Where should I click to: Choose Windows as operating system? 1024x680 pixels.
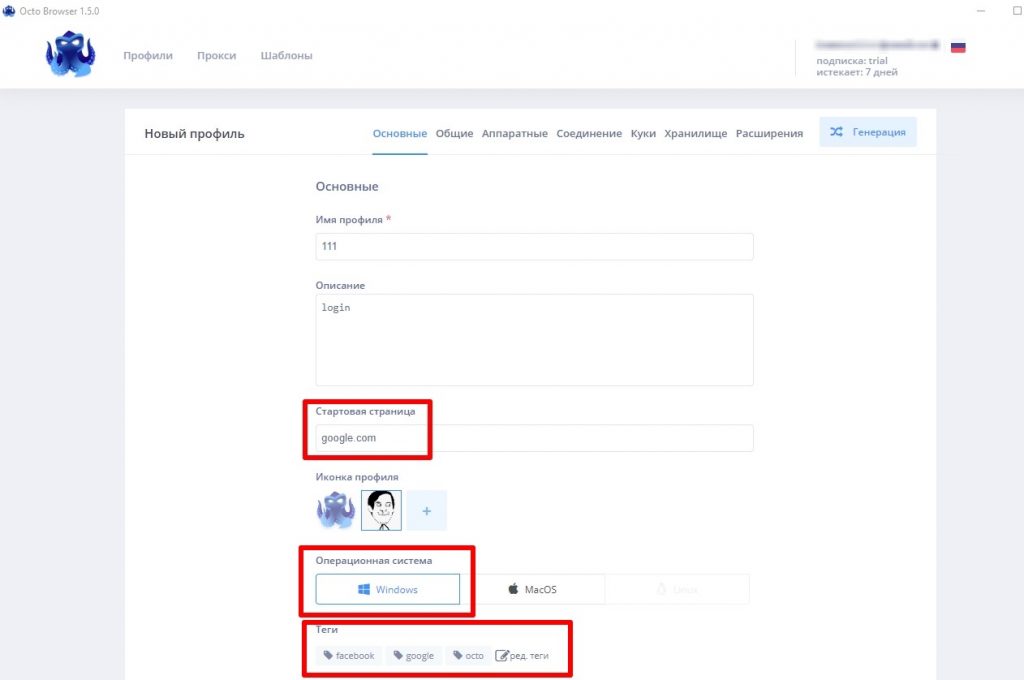388,589
